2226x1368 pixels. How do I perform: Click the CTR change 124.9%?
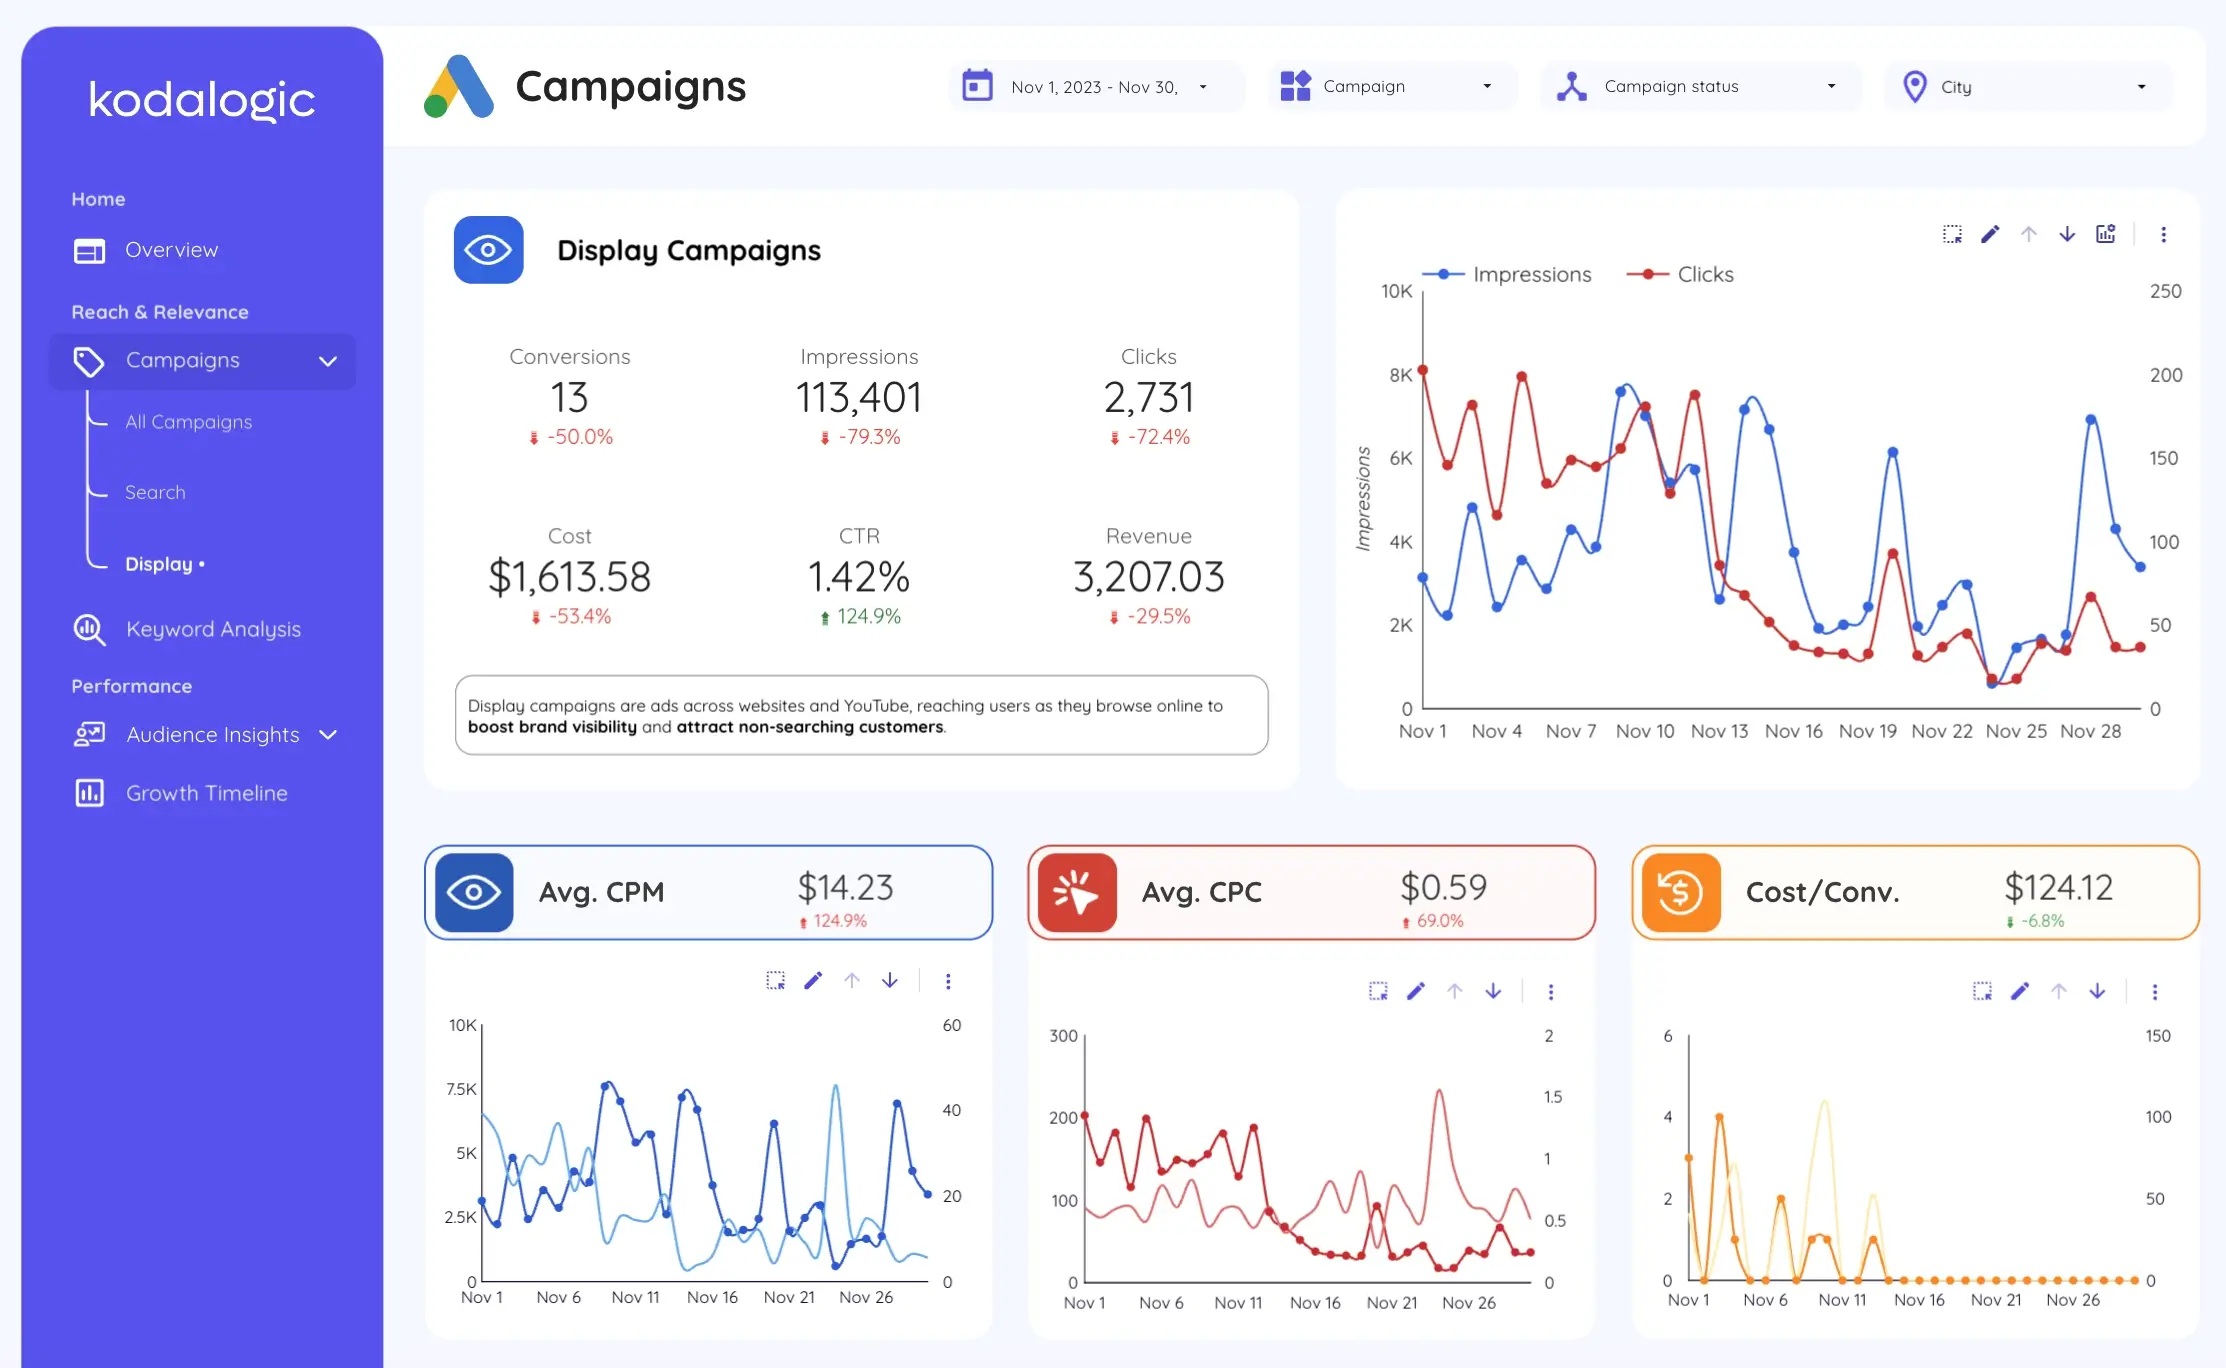861,617
